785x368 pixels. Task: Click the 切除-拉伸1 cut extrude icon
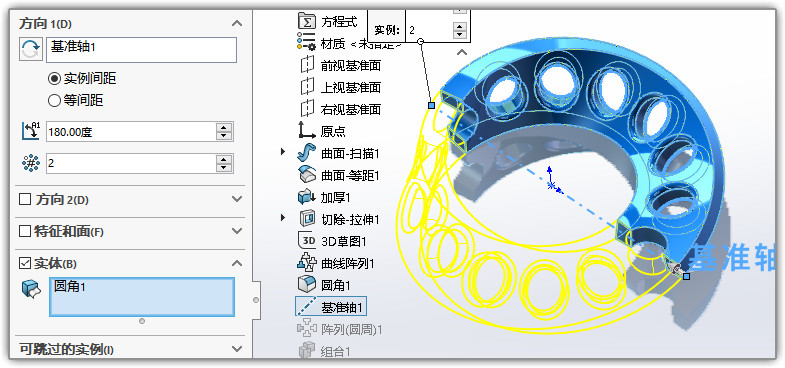306,219
